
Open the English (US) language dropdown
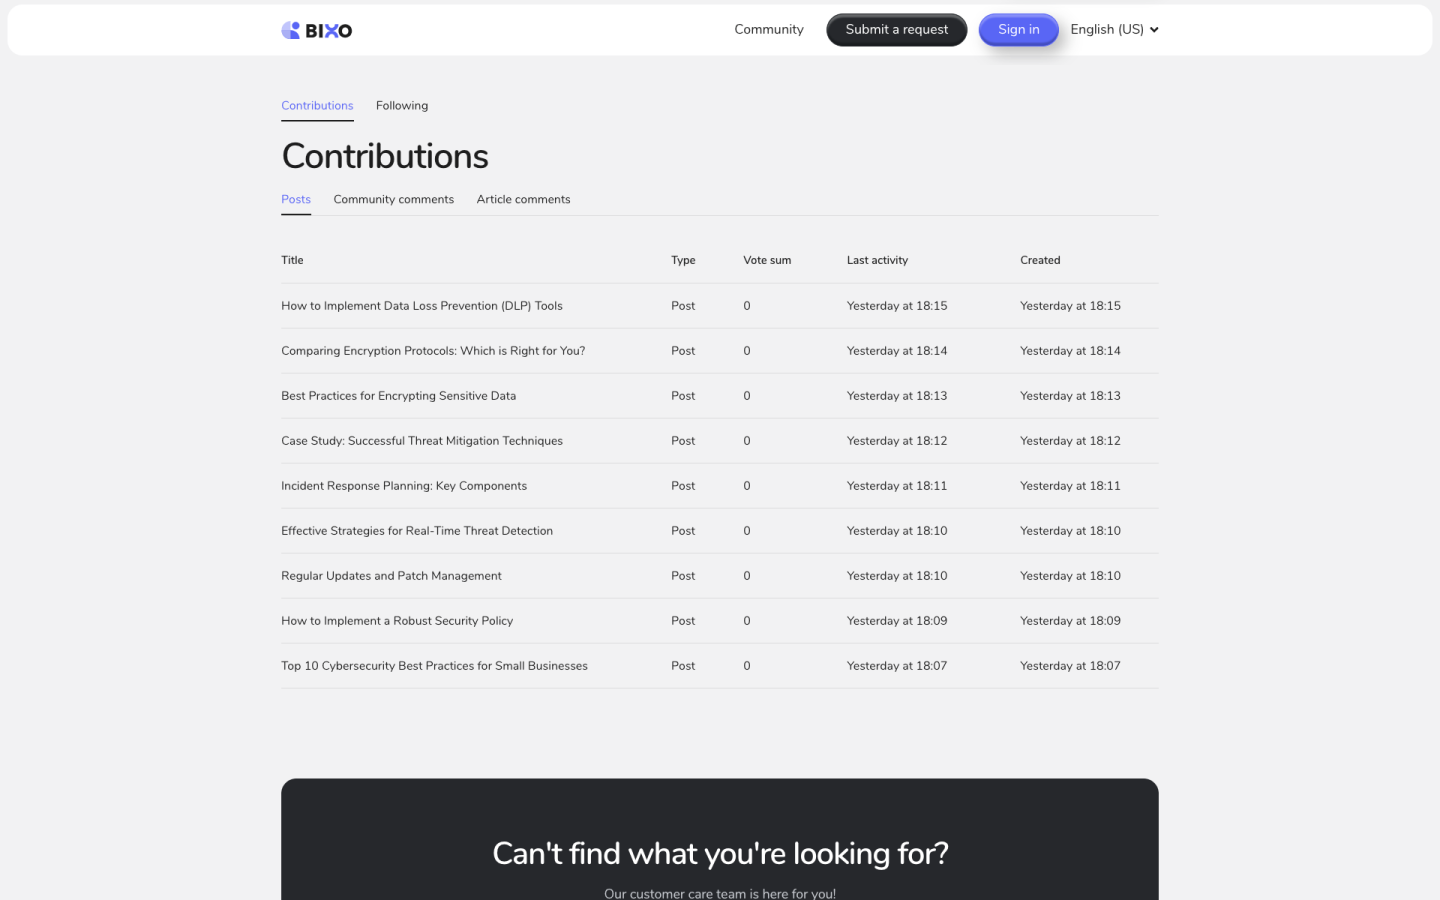pos(1114,30)
